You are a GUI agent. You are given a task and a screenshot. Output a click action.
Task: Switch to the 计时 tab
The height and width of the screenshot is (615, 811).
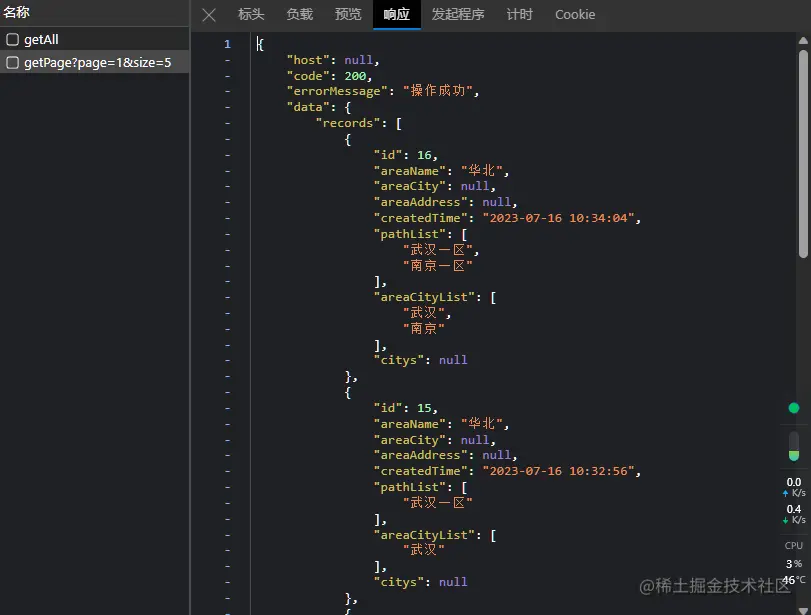coord(519,14)
